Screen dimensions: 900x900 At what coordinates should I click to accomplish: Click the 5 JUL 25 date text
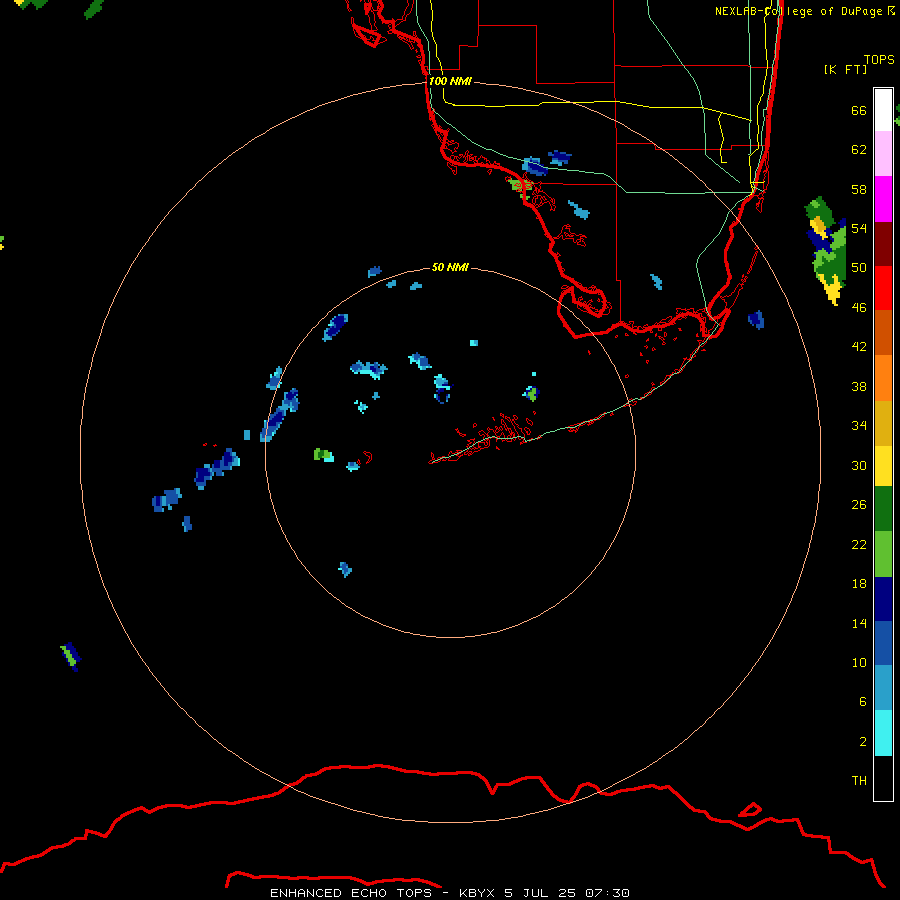pos(540,893)
